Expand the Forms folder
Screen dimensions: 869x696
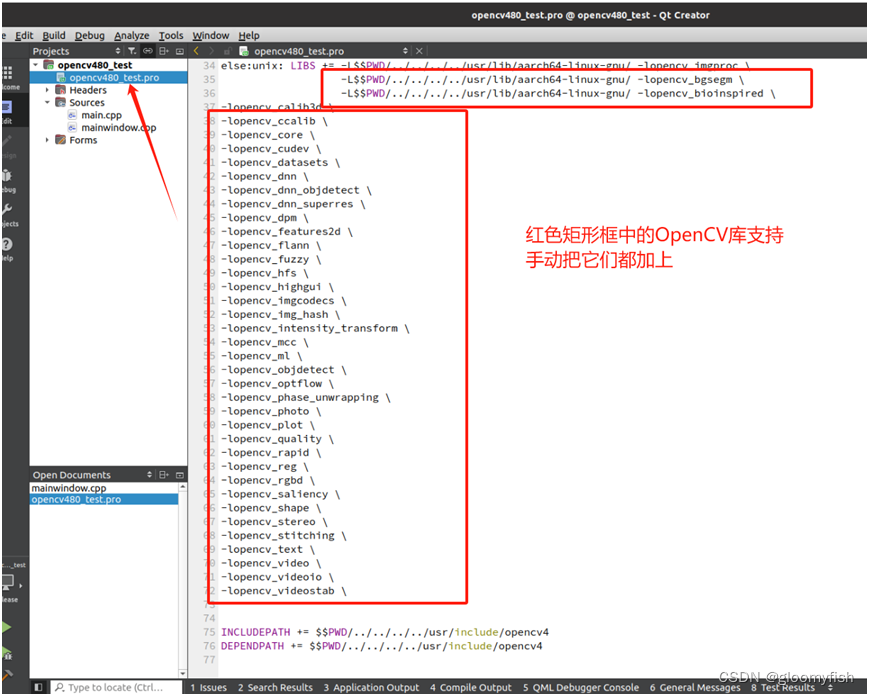pyautogui.click(x=47, y=139)
